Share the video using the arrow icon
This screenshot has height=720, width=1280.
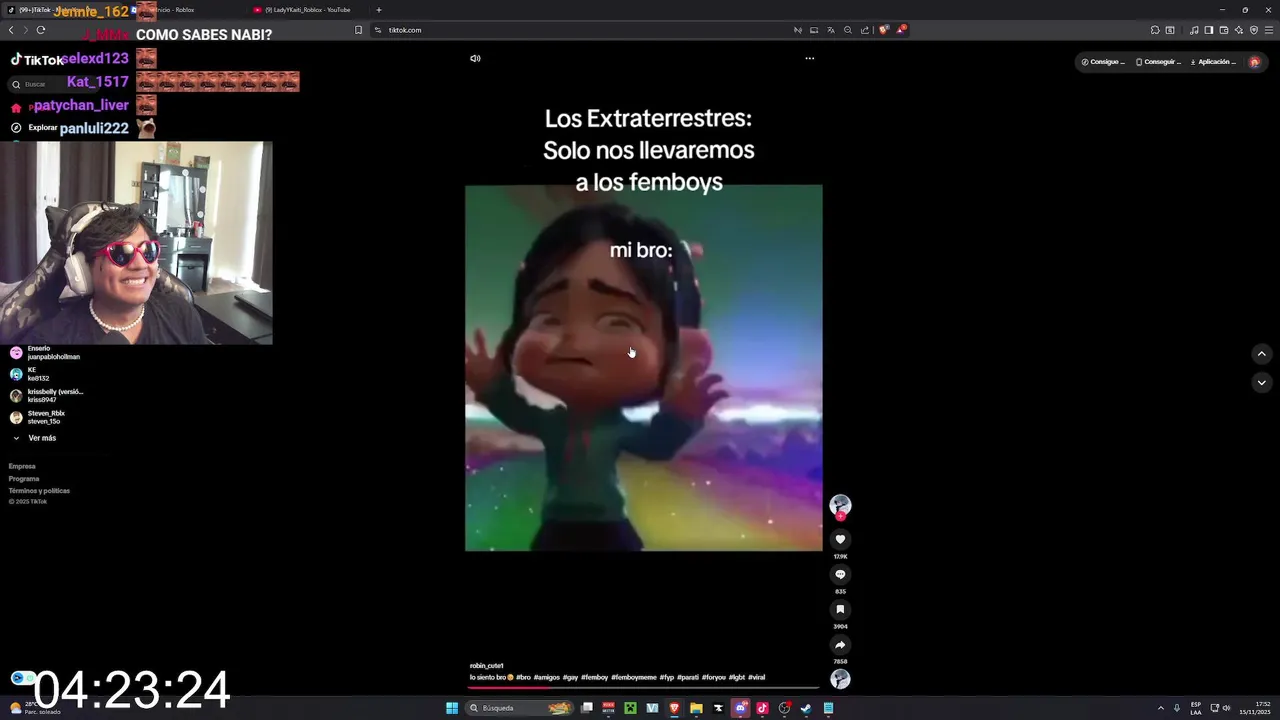pyautogui.click(x=840, y=645)
